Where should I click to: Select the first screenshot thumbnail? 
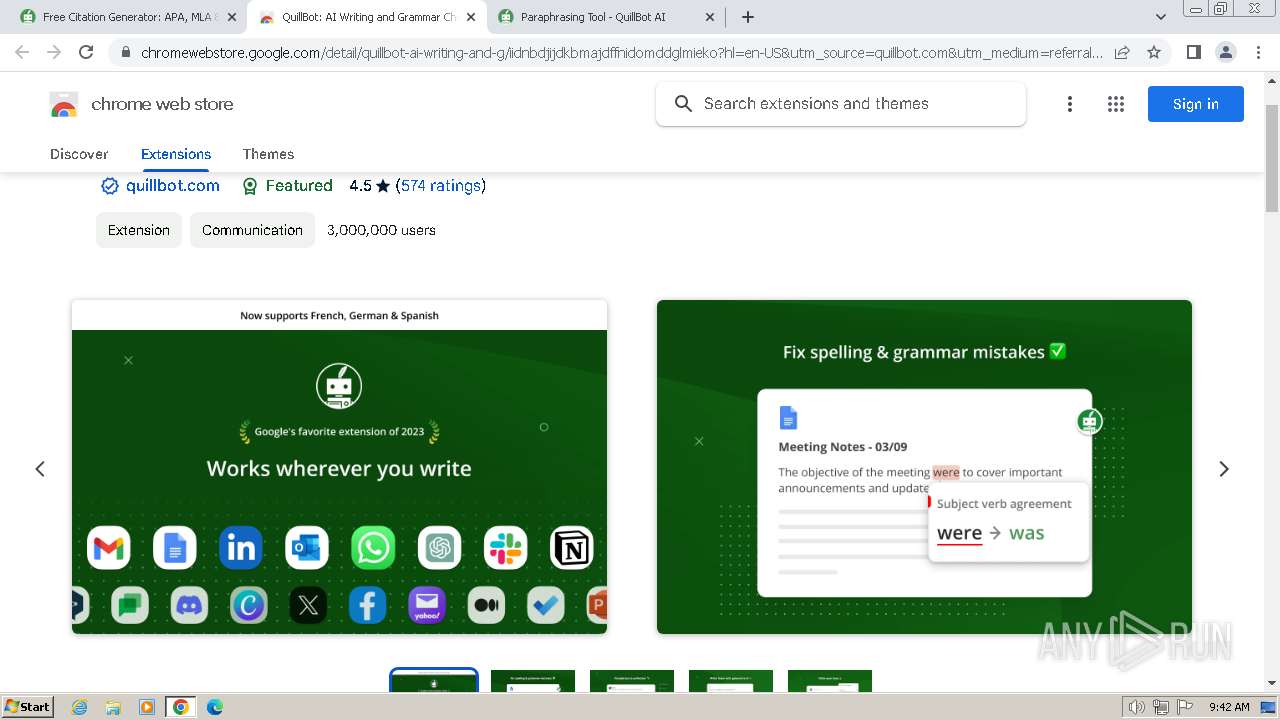pyautogui.click(x=434, y=681)
